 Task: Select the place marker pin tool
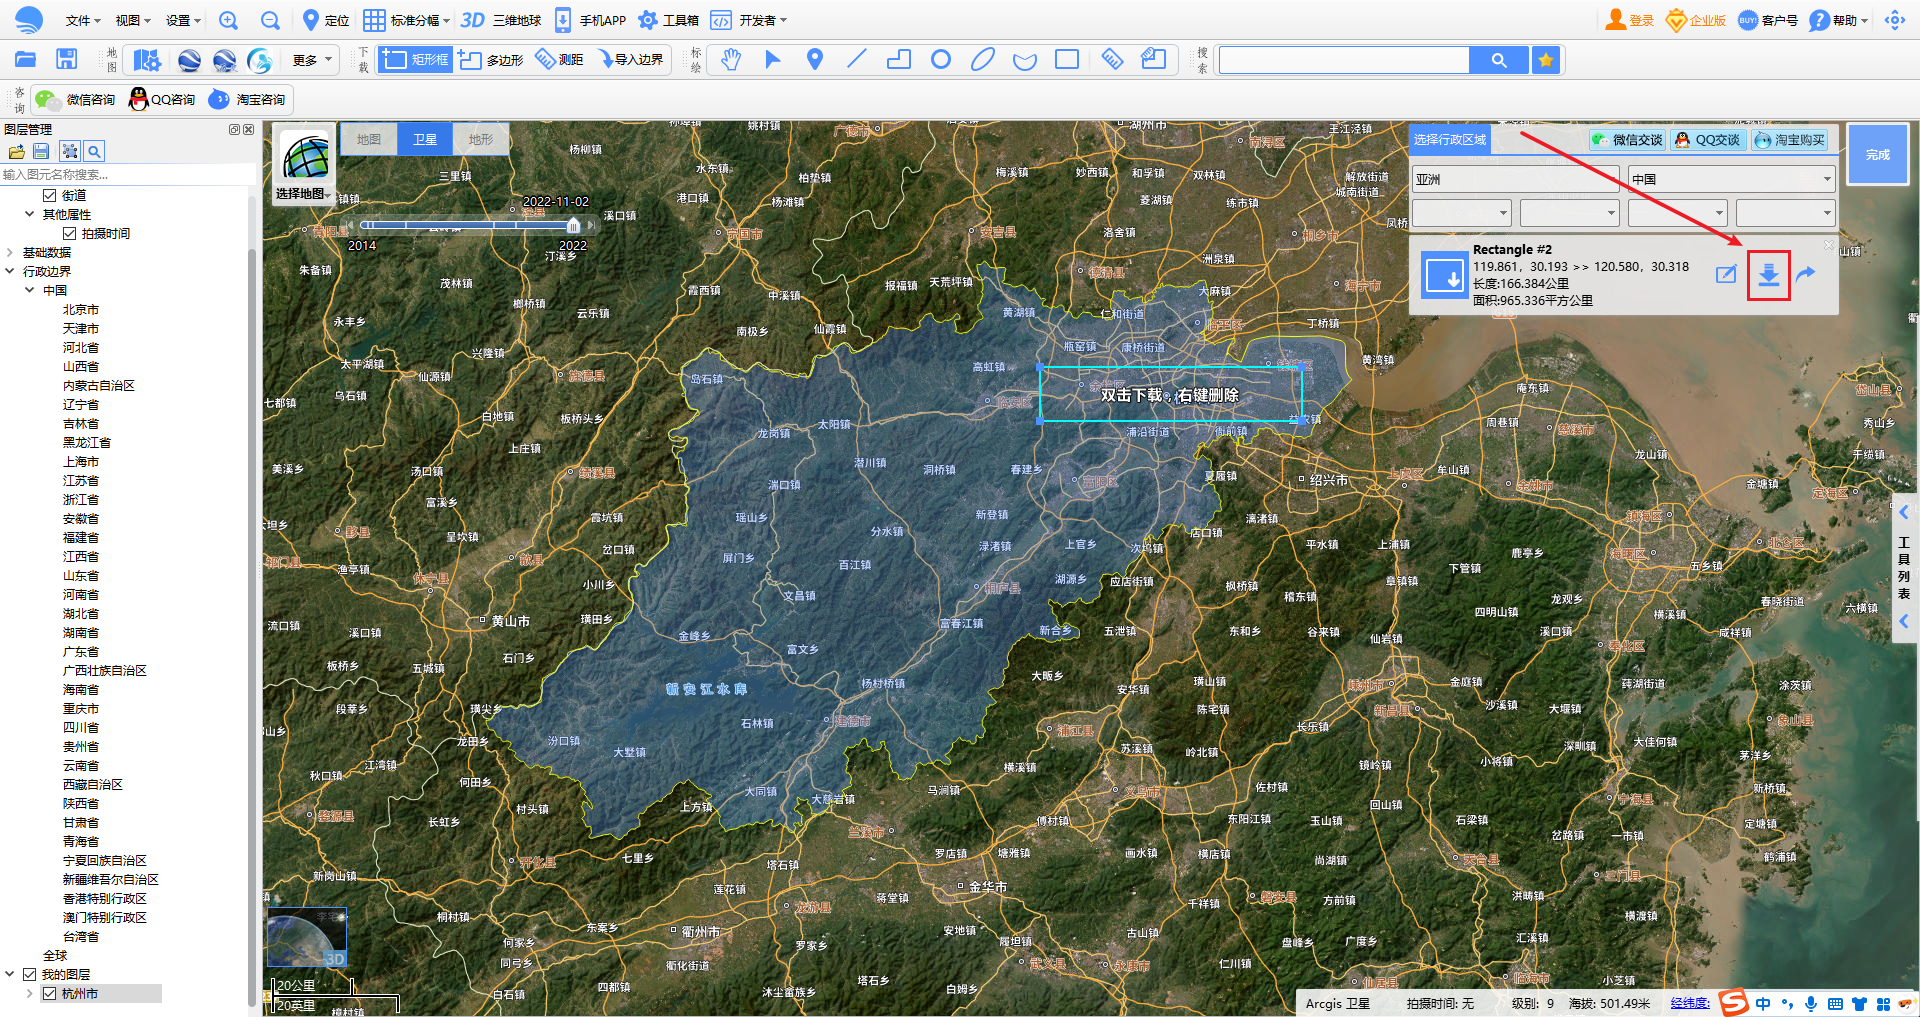815,60
